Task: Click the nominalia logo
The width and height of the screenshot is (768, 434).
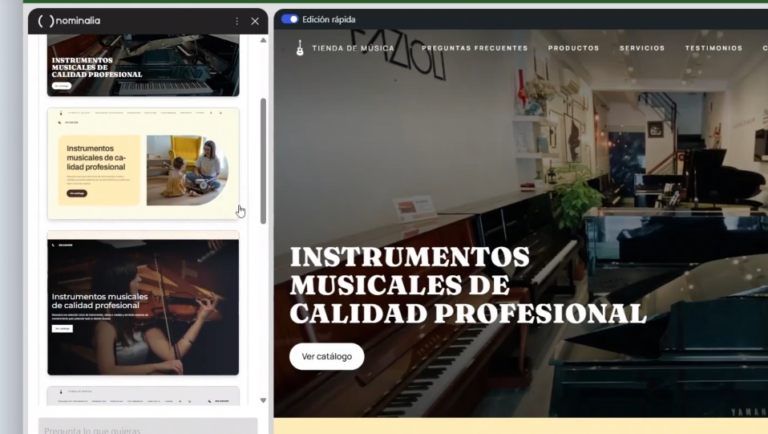Action: [x=69, y=21]
